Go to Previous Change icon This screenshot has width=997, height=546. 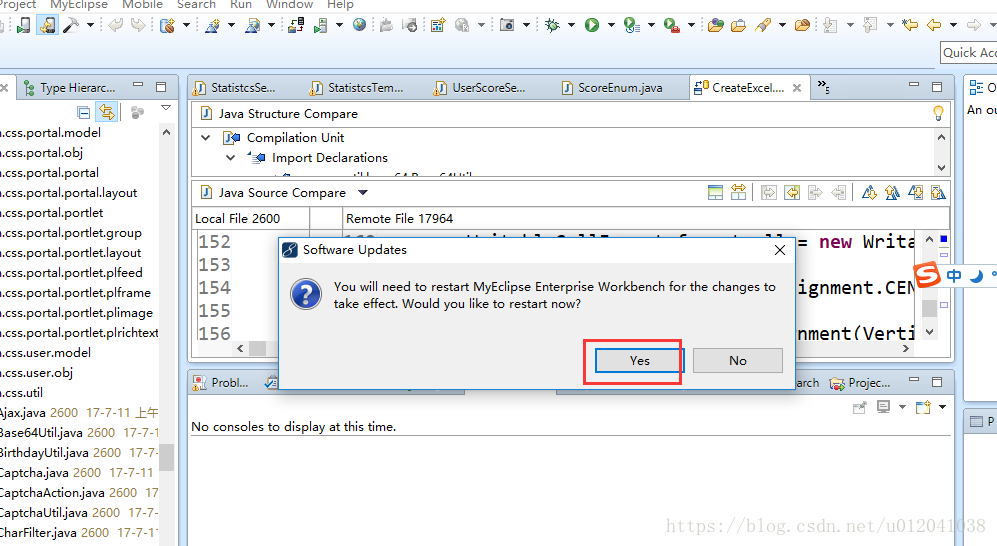[938, 193]
